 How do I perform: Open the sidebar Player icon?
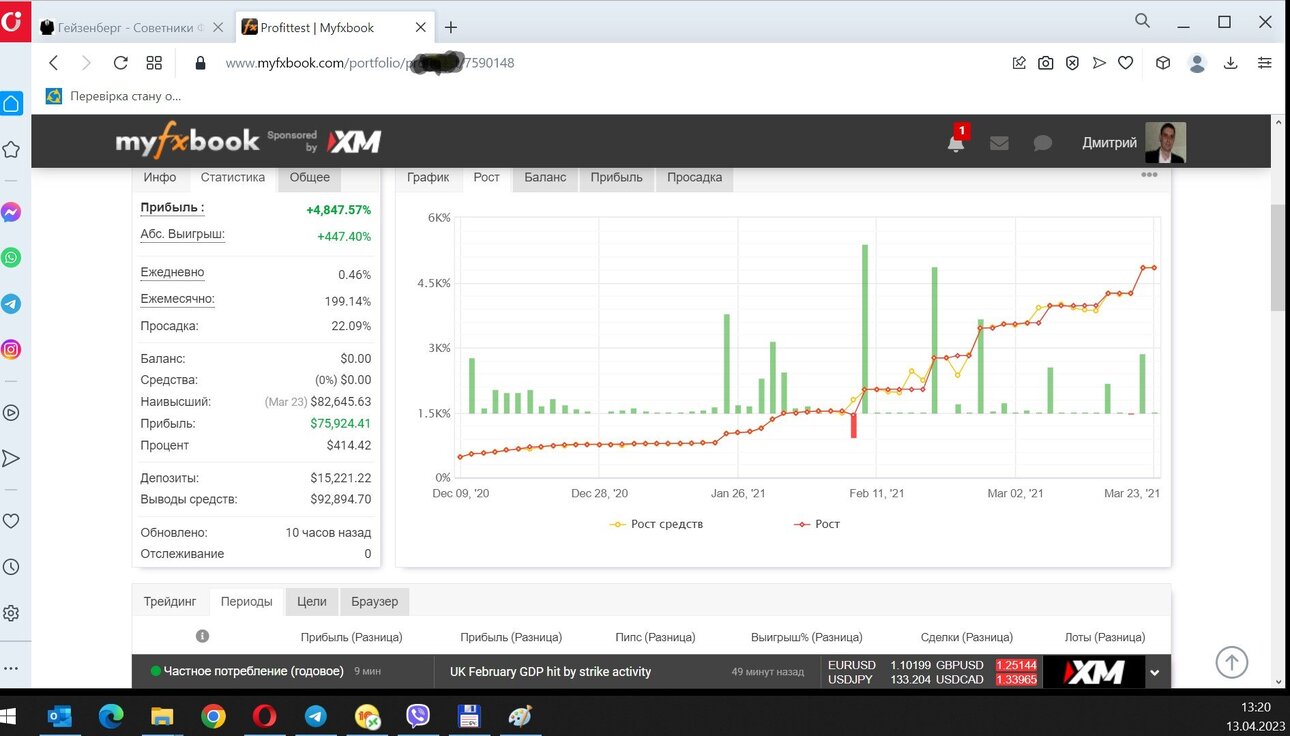(11, 412)
